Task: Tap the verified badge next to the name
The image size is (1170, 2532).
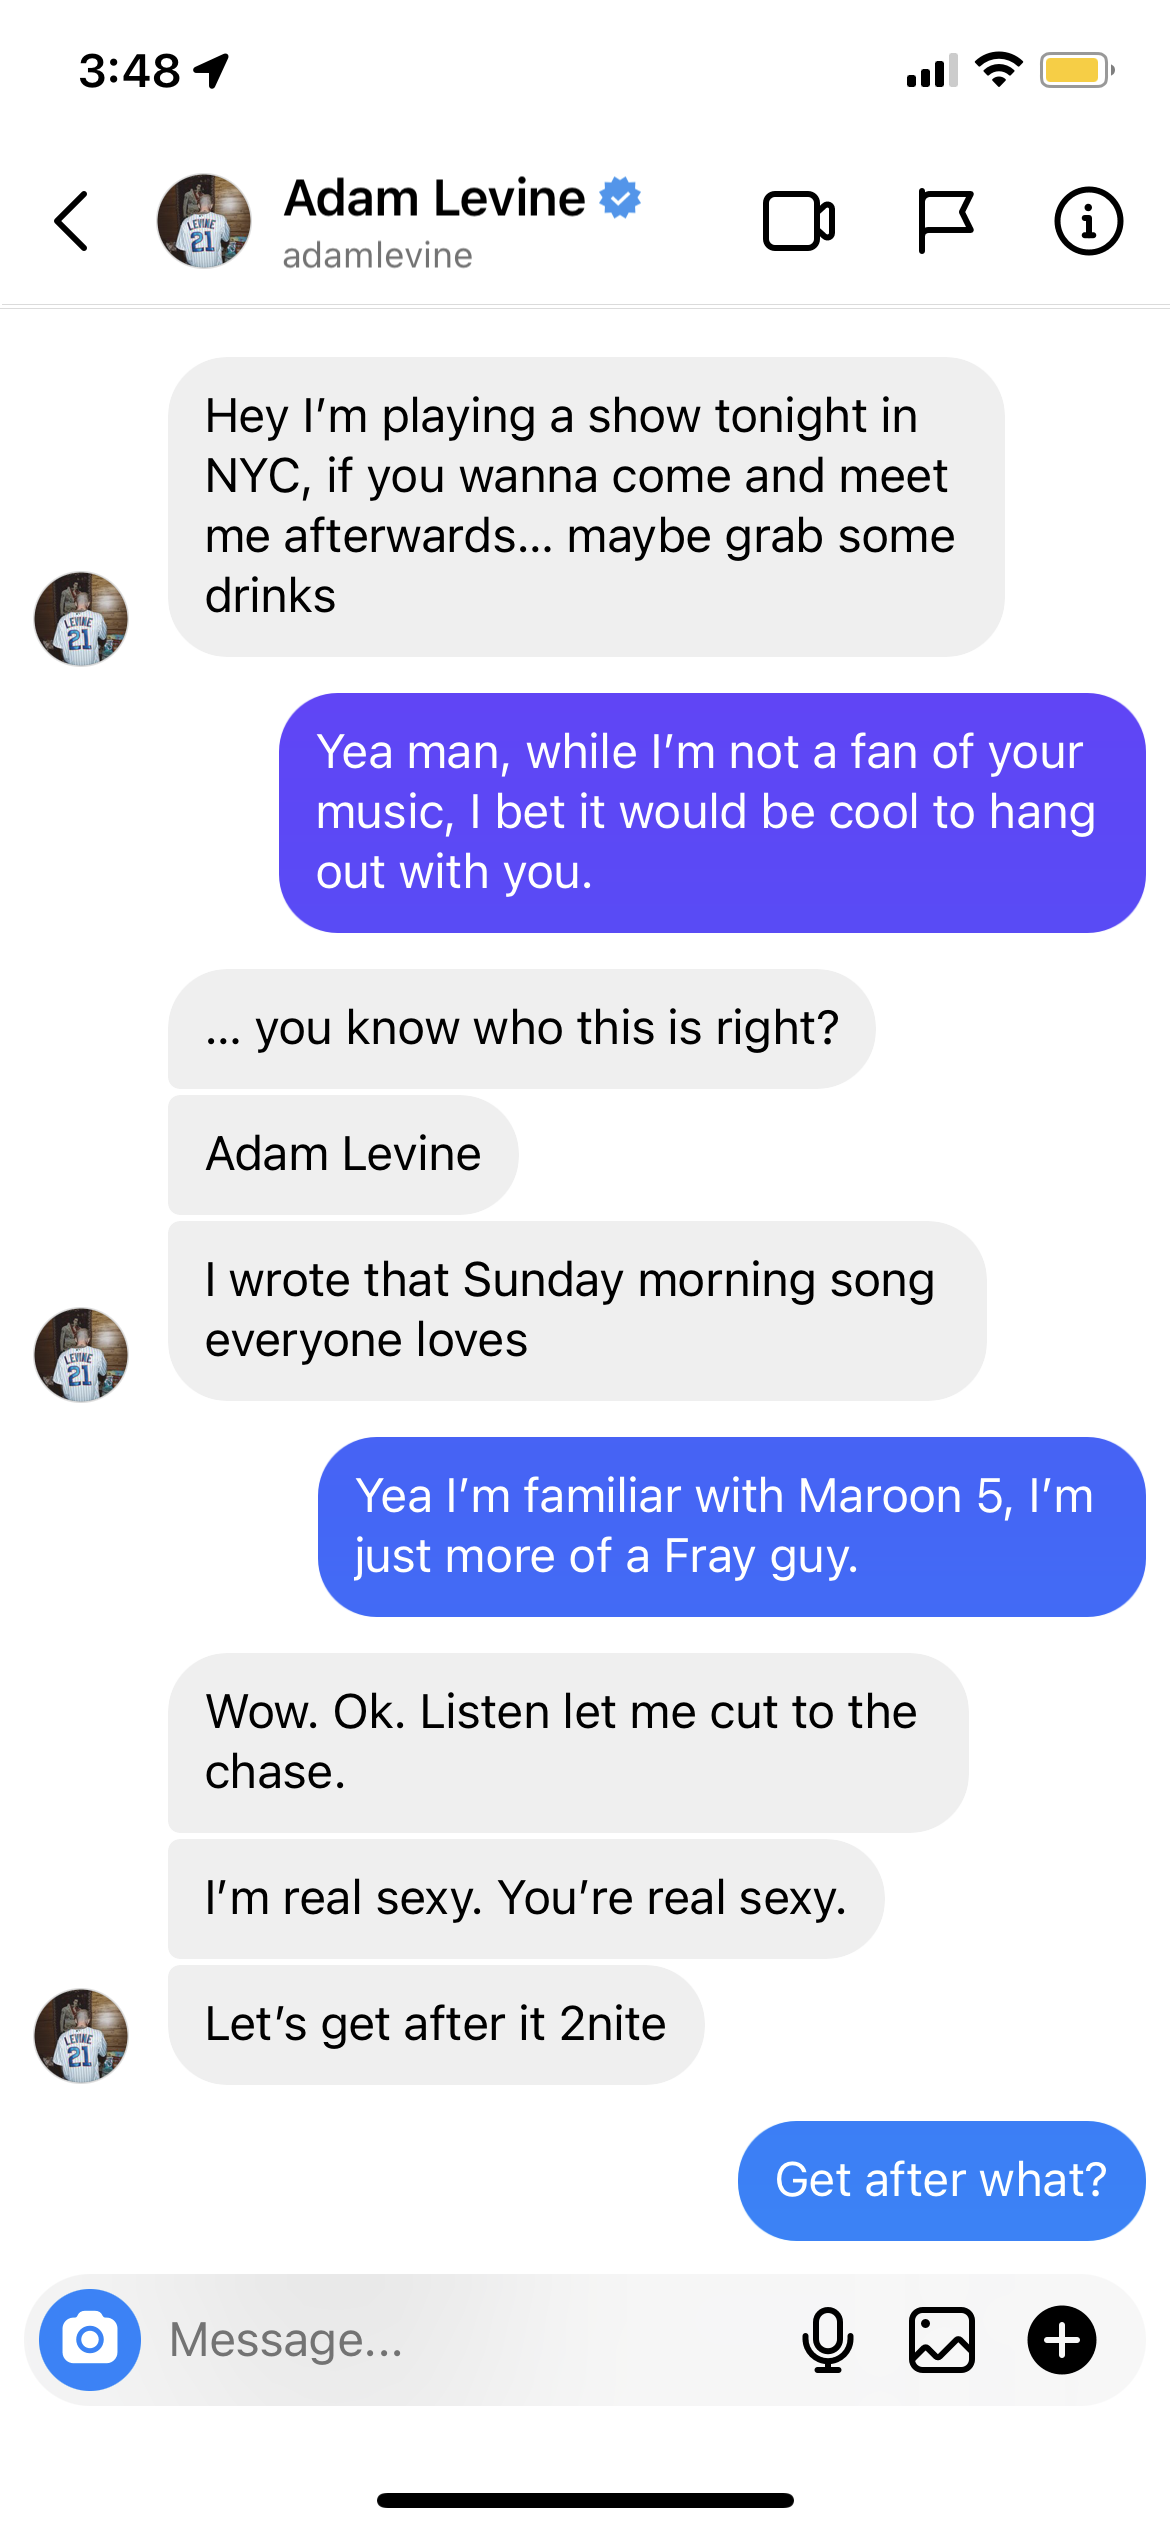Action: tap(620, 197)
